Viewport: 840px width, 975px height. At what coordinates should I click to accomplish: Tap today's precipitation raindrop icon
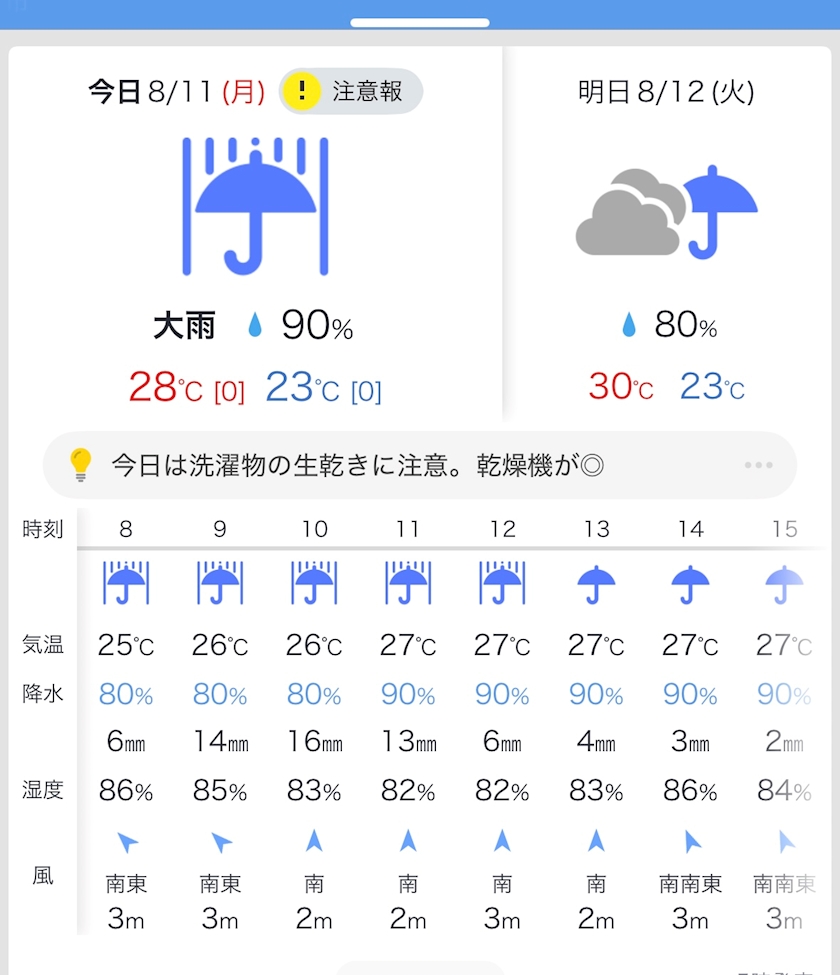click(255, 325)
